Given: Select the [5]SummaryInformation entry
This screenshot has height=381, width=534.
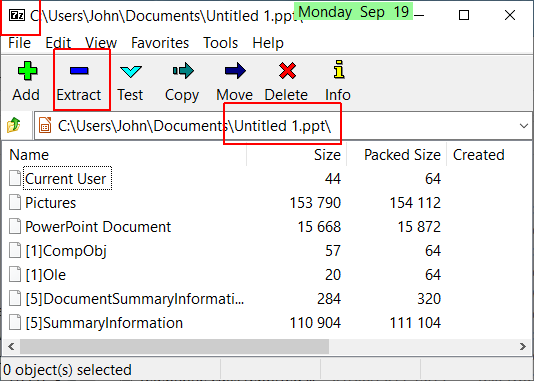Looking at the screenshot, I should coord(104,323).
